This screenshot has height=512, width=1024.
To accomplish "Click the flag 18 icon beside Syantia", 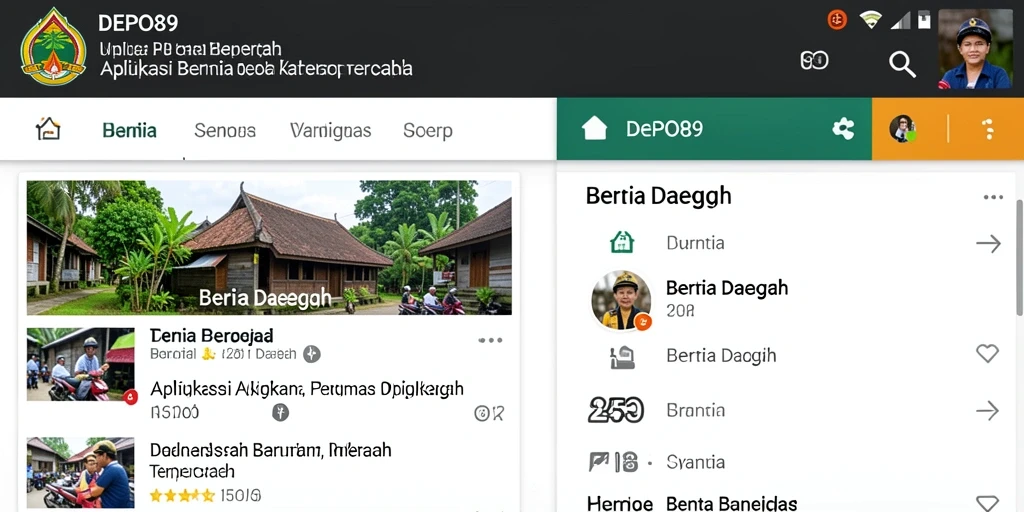I will point(613,462).
